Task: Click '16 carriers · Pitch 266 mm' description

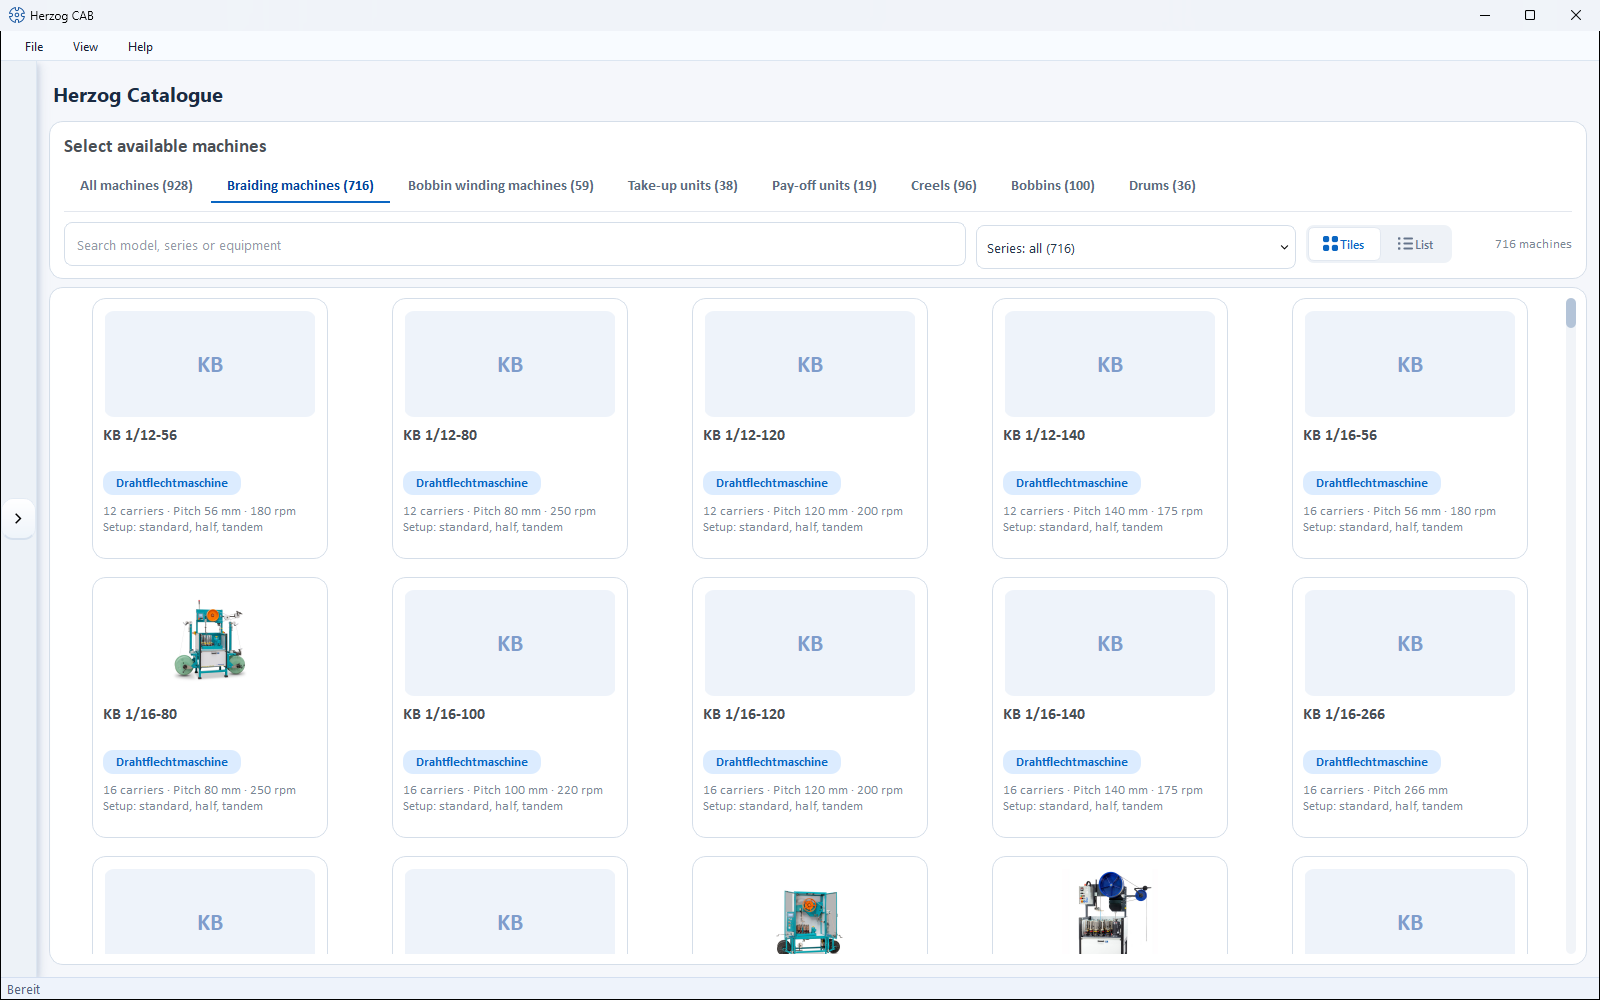Action: point(1375,790)
